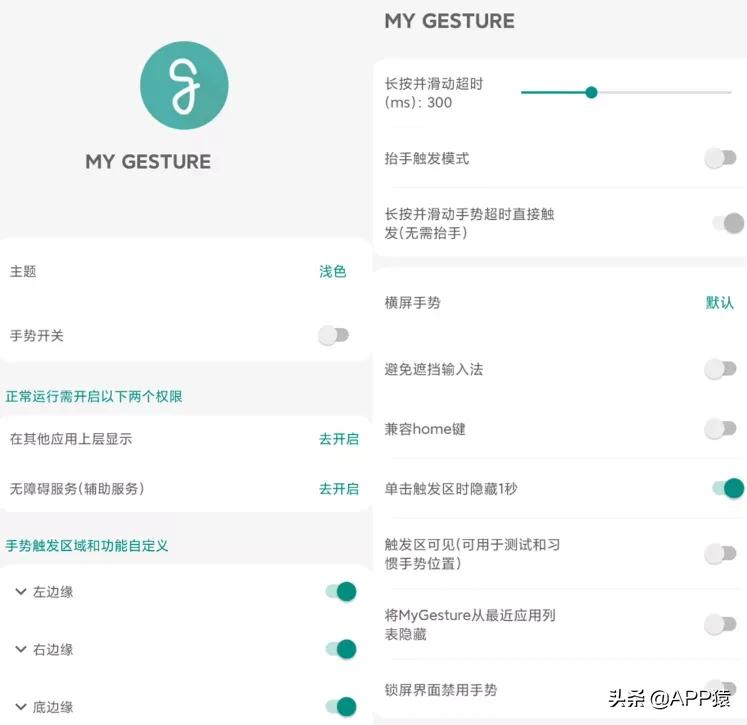Expand the 左边缘 chevron
The height and width of the screenshot is (725, 747).
[x=20, y=592]
